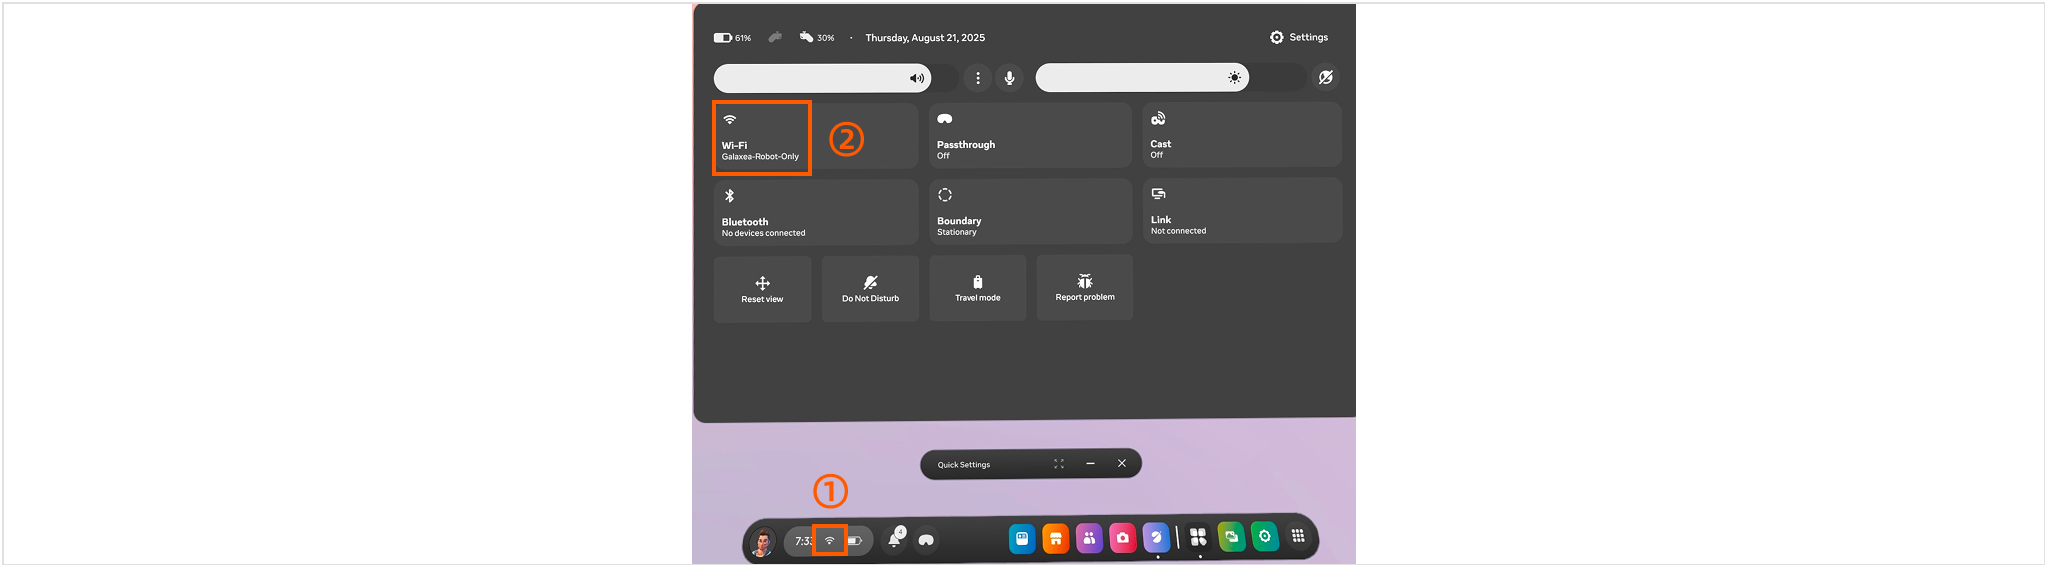Open the three-dot volume options menu
This screenshot has width=2045, height=565.
click(x=977, y=78)
